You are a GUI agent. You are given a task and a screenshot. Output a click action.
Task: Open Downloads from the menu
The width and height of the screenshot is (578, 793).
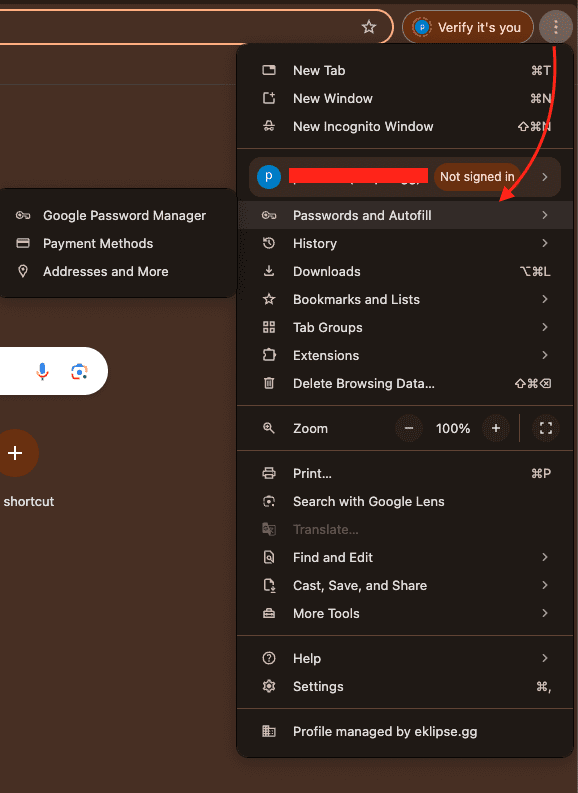tap(406, 272)
